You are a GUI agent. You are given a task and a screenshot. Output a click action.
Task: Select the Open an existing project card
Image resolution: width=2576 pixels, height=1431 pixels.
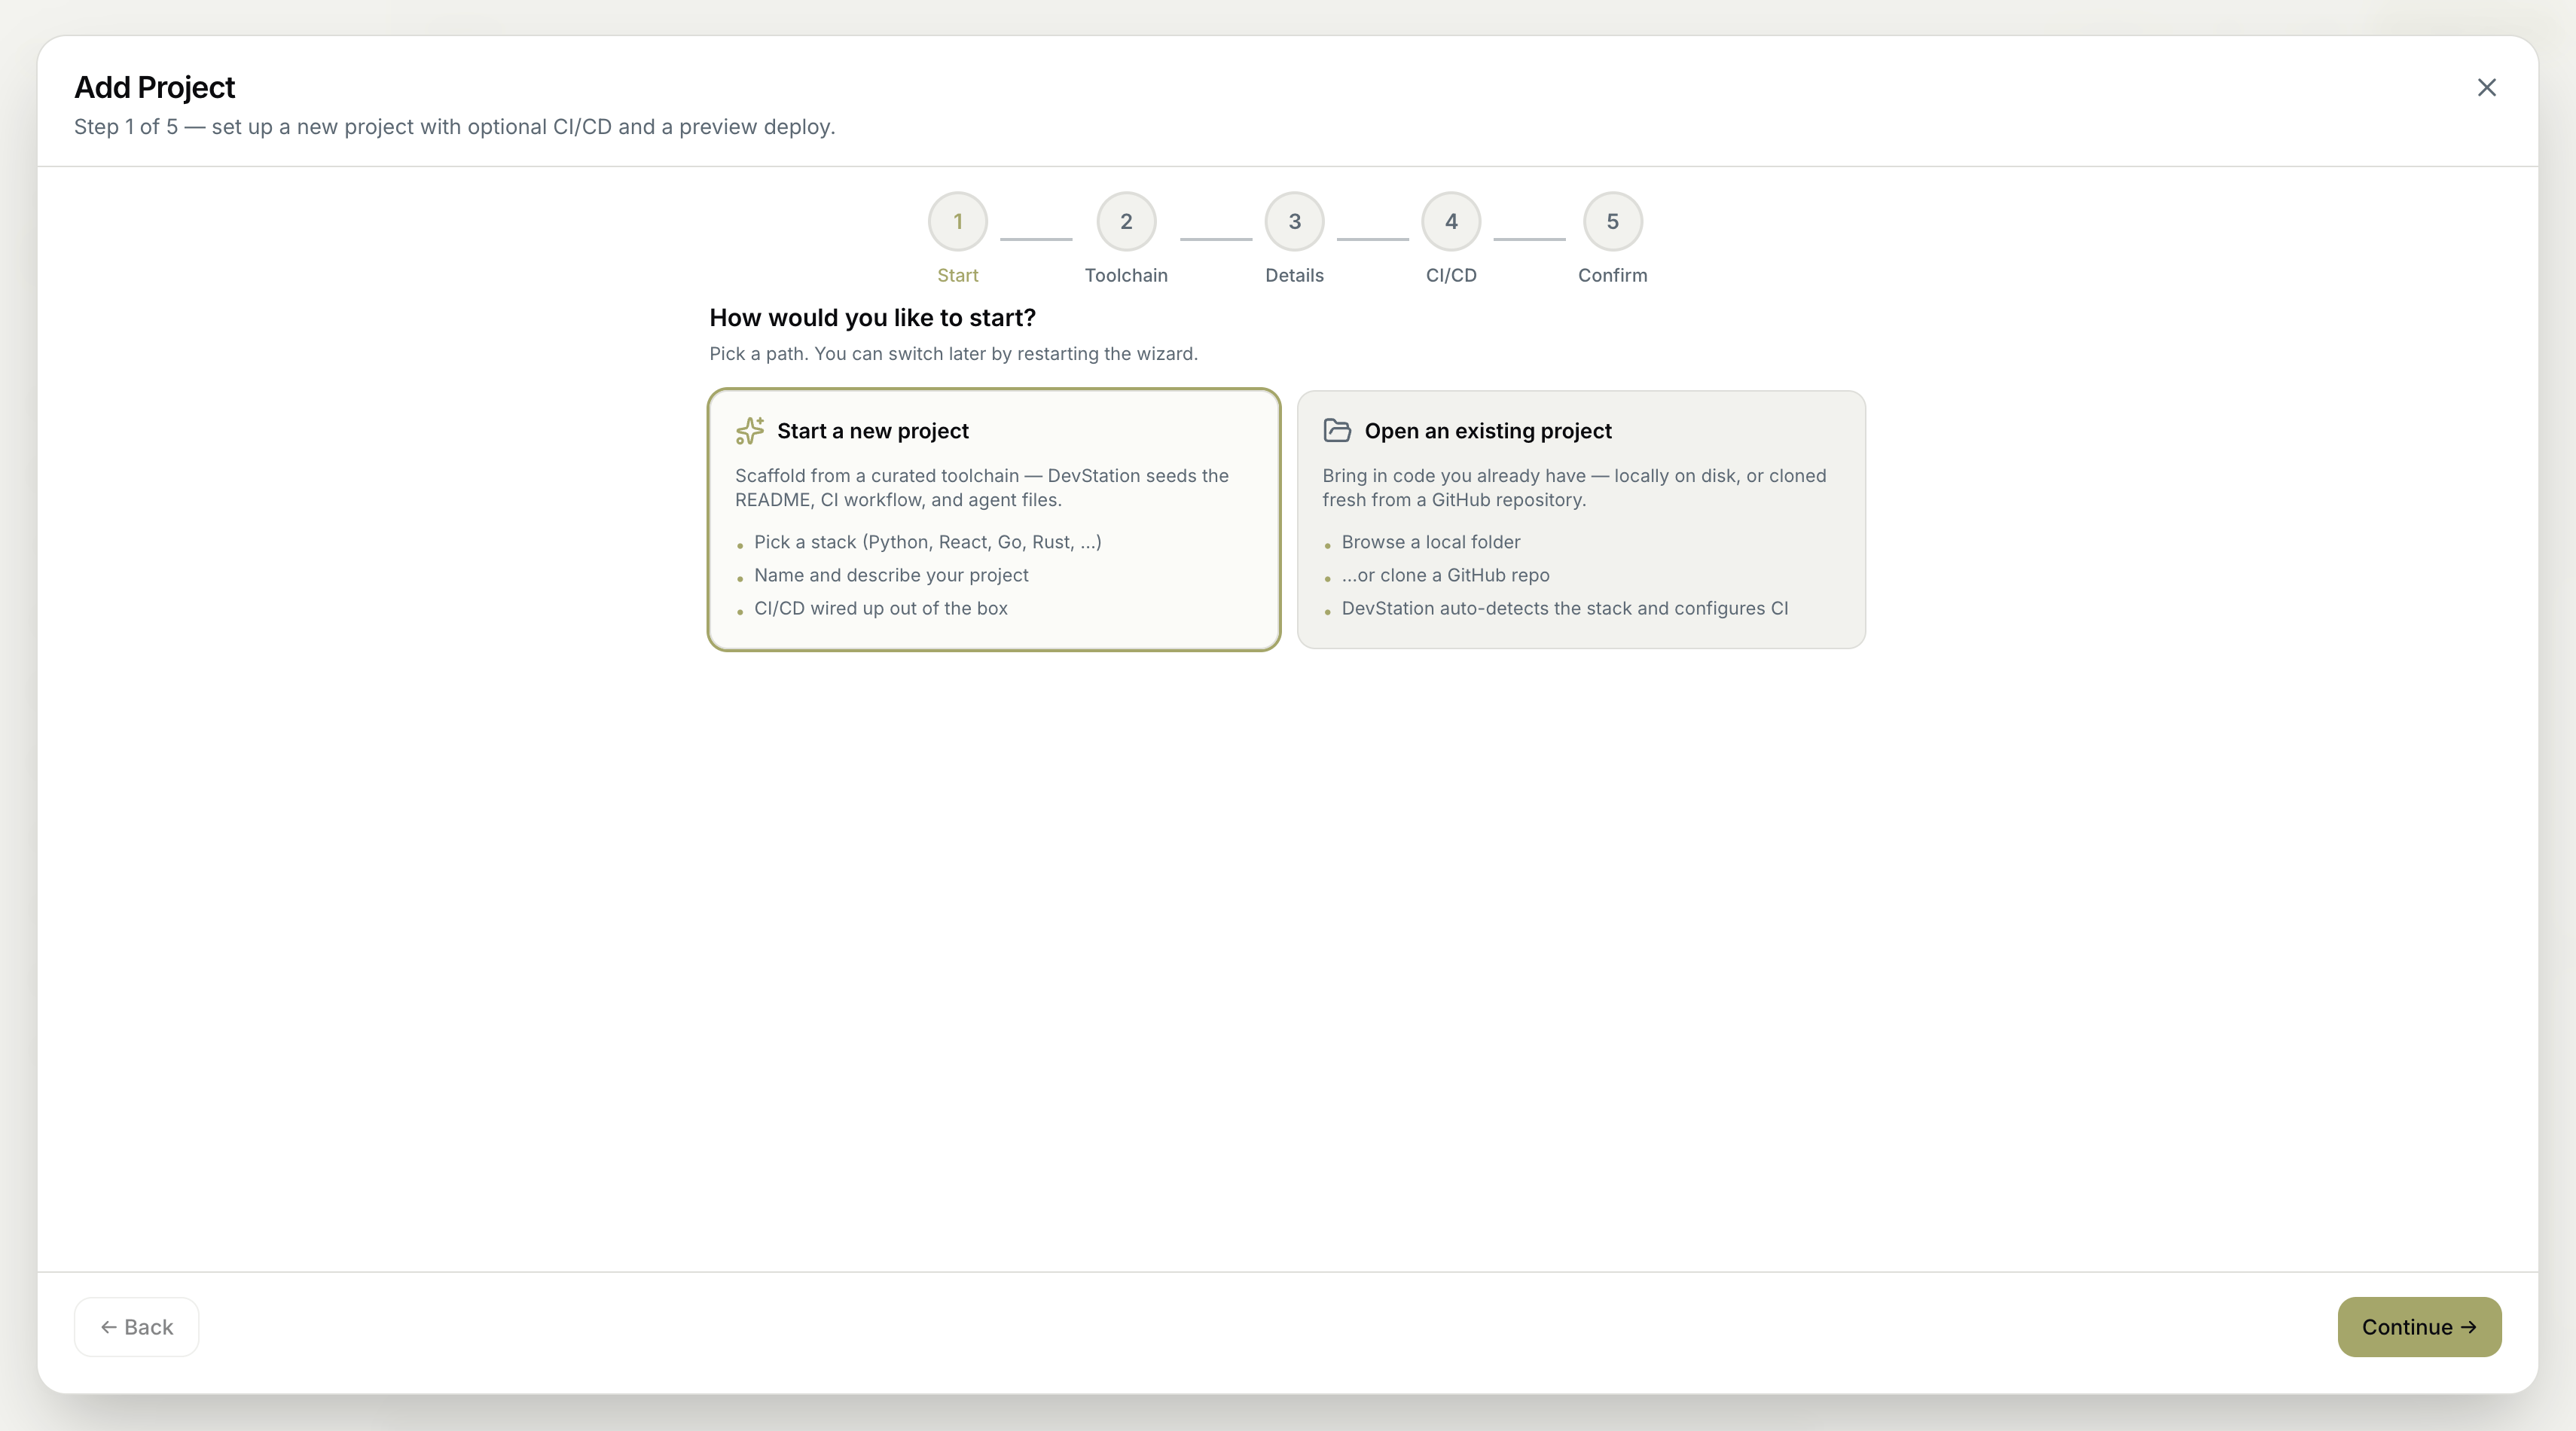click(x=1581, y=520)
